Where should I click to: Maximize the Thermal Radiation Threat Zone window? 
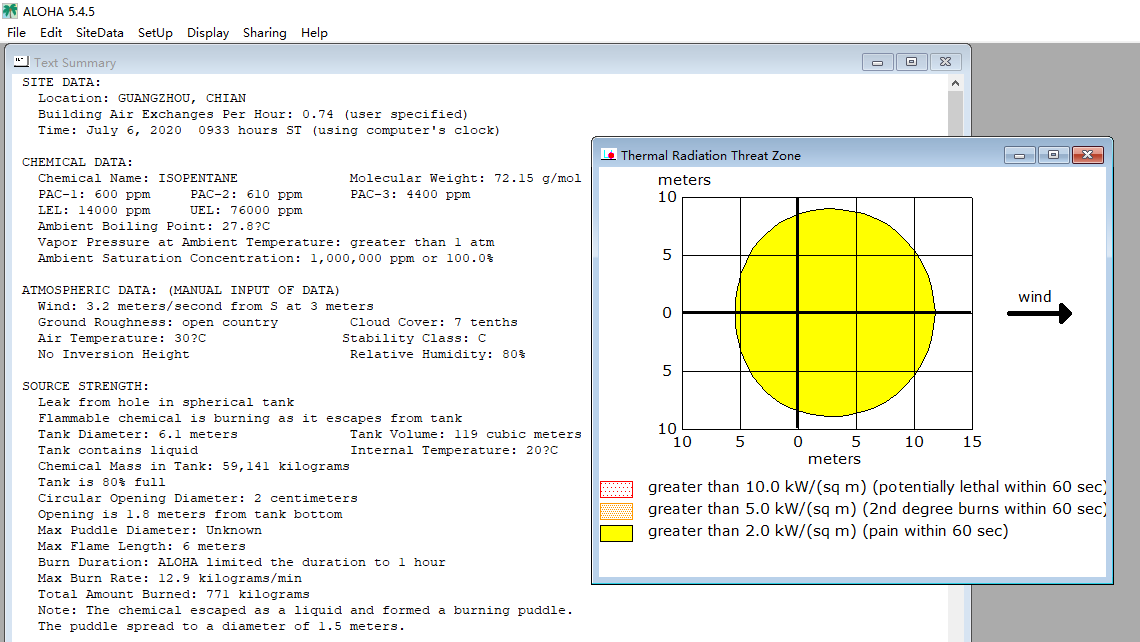1053,155
